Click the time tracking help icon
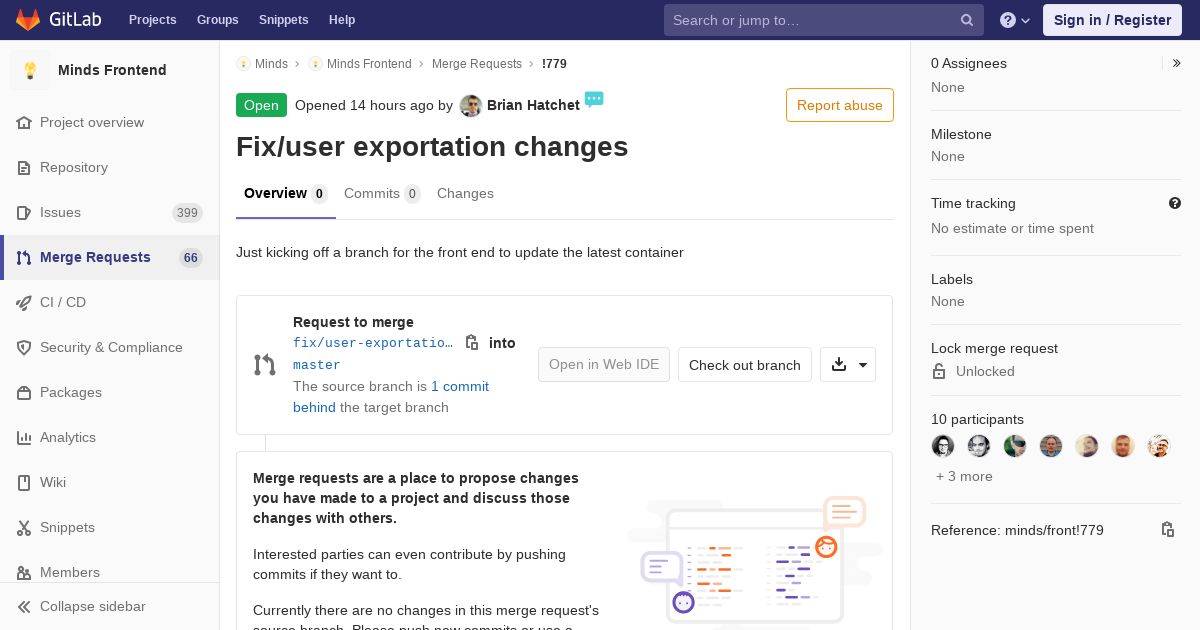Viewport: 1200px width, 630px height. tap(1175, 203)
